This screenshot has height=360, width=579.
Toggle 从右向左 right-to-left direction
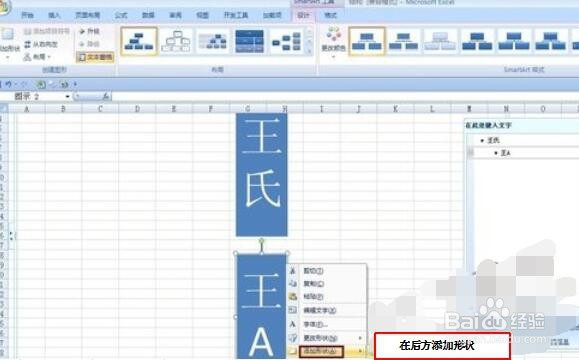41,44
